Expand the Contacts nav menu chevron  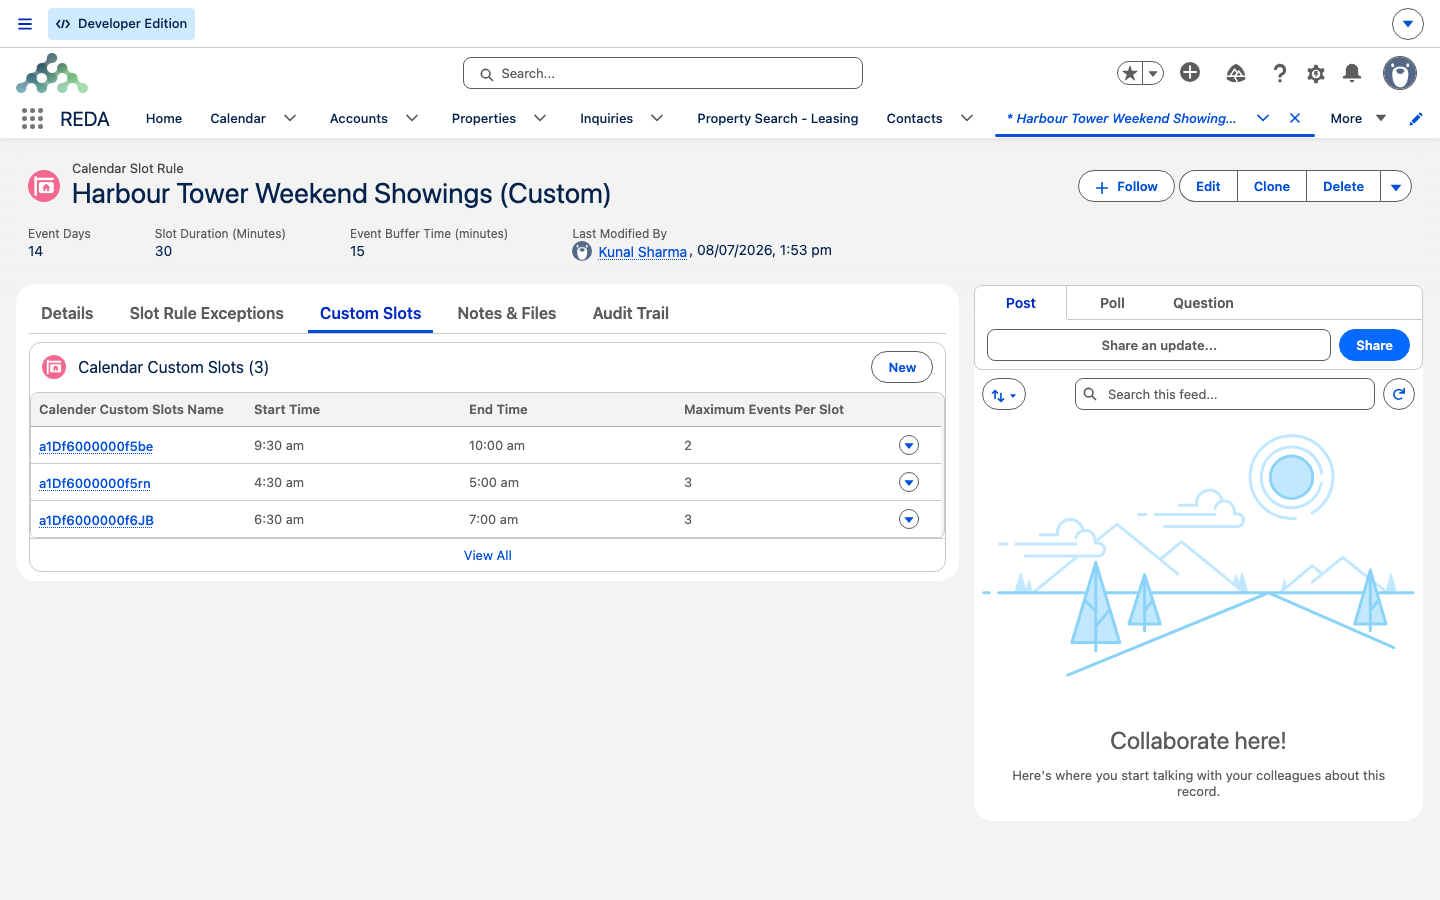pos(967,118)
